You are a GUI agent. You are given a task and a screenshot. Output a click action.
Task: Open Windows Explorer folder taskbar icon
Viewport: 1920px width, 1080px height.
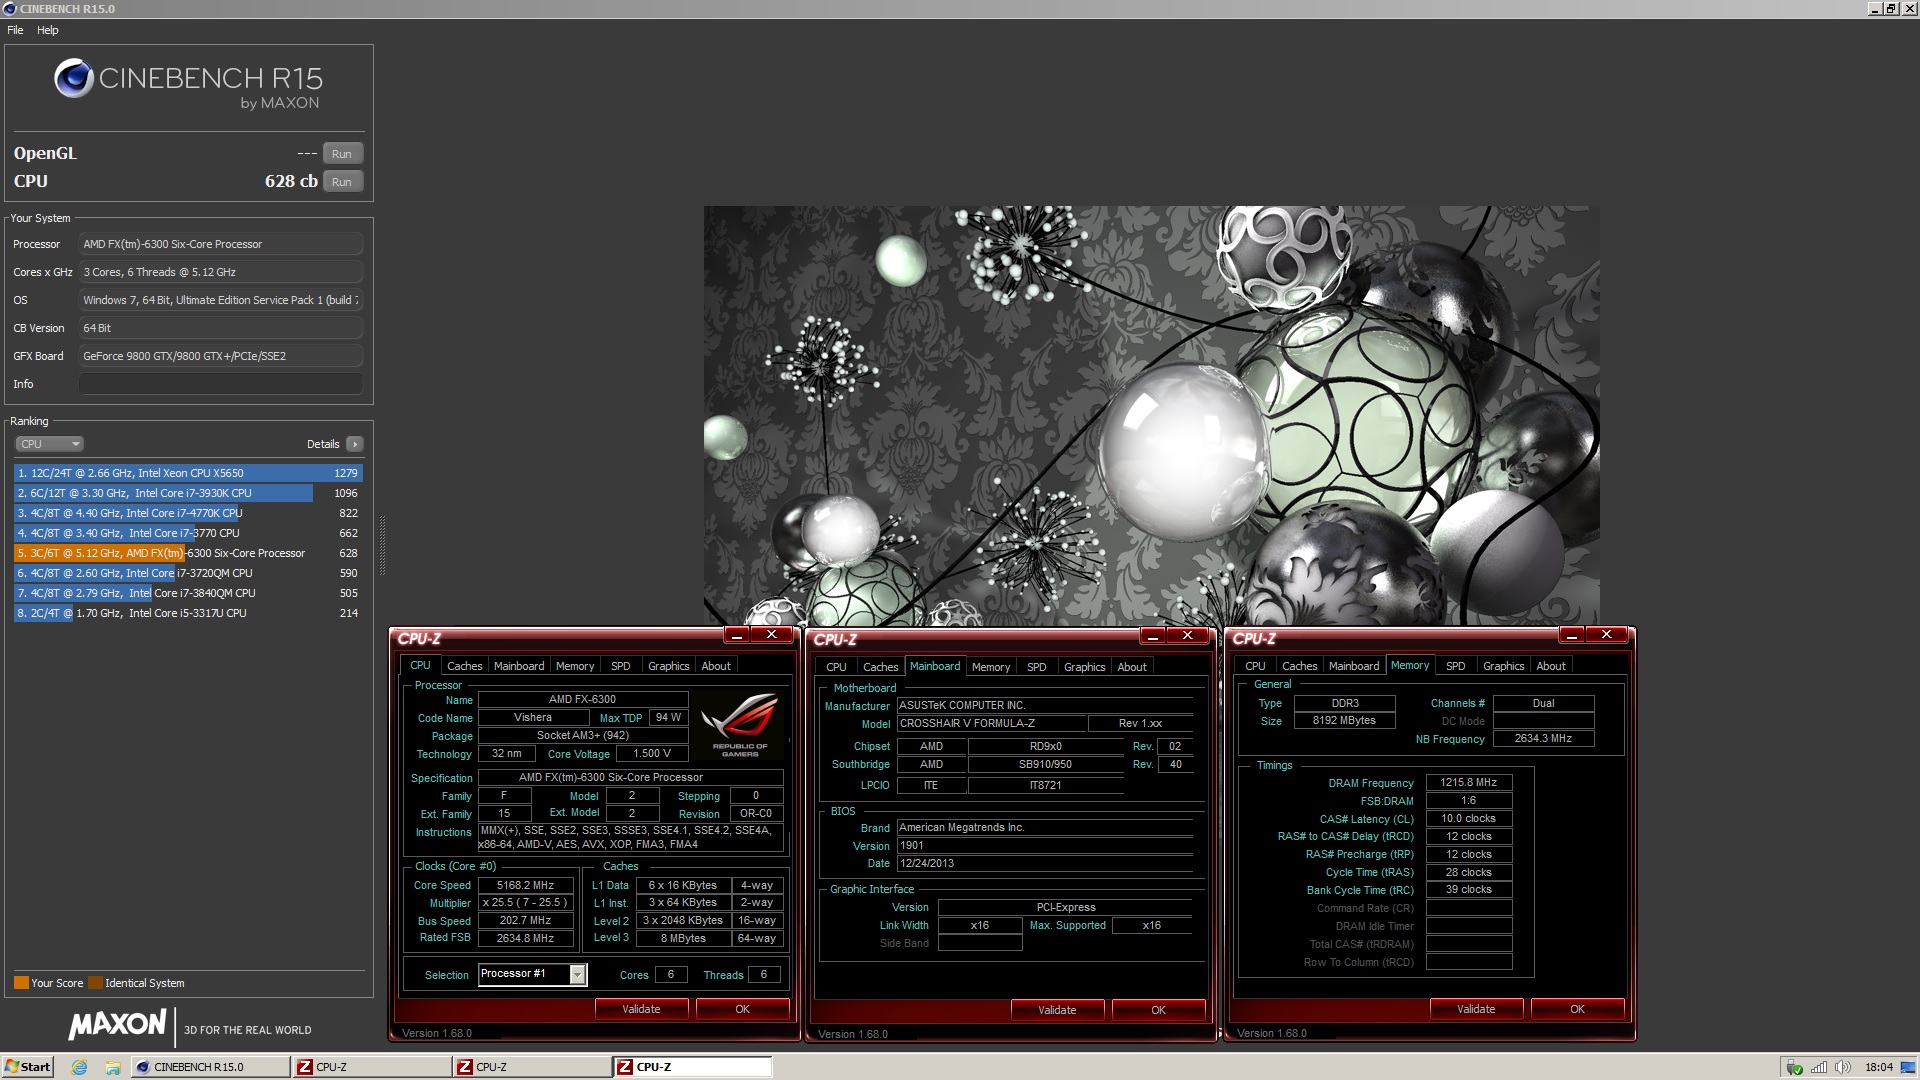pos(113,1067)
